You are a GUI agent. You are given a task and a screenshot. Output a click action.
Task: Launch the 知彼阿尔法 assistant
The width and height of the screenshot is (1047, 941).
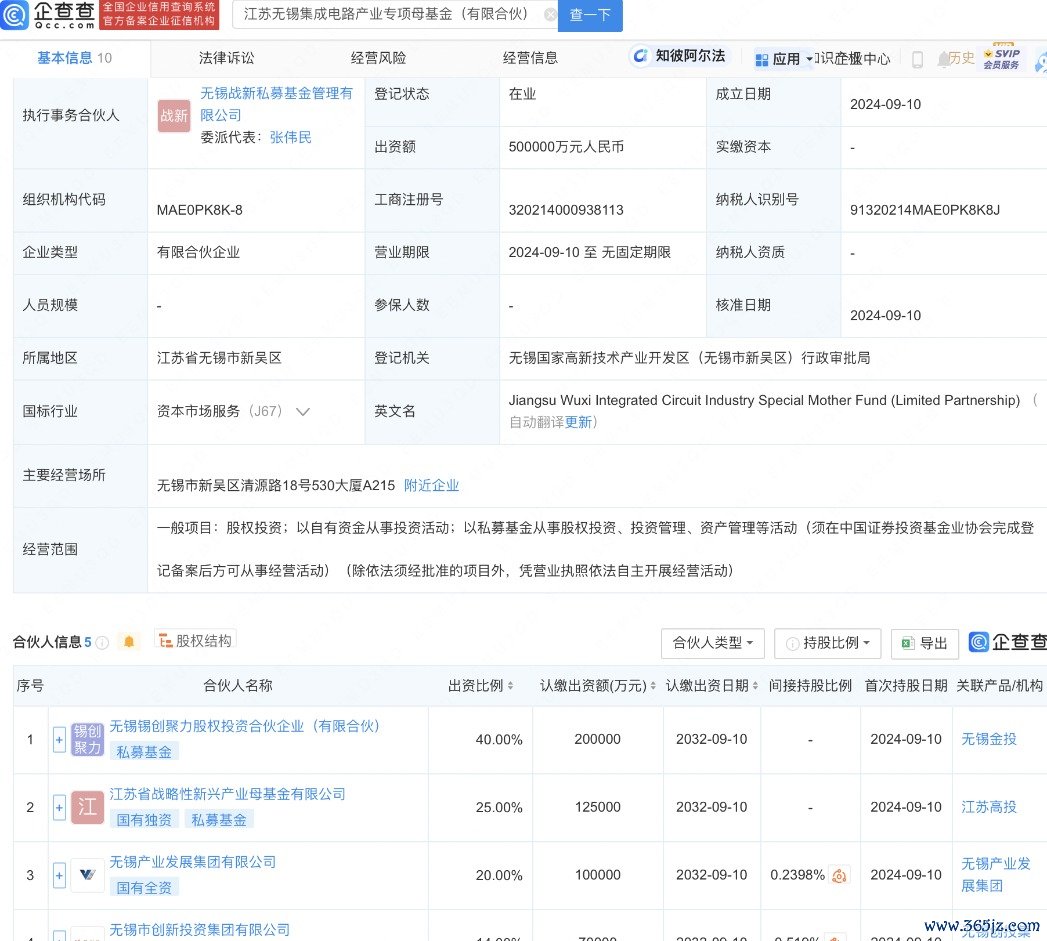pos(679,56)
